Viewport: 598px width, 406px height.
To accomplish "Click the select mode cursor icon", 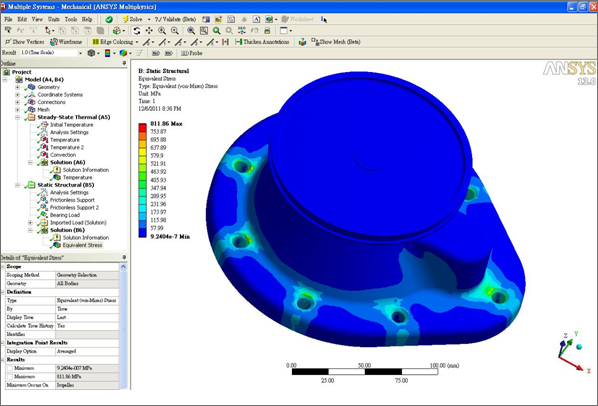I will pos(49,30).
